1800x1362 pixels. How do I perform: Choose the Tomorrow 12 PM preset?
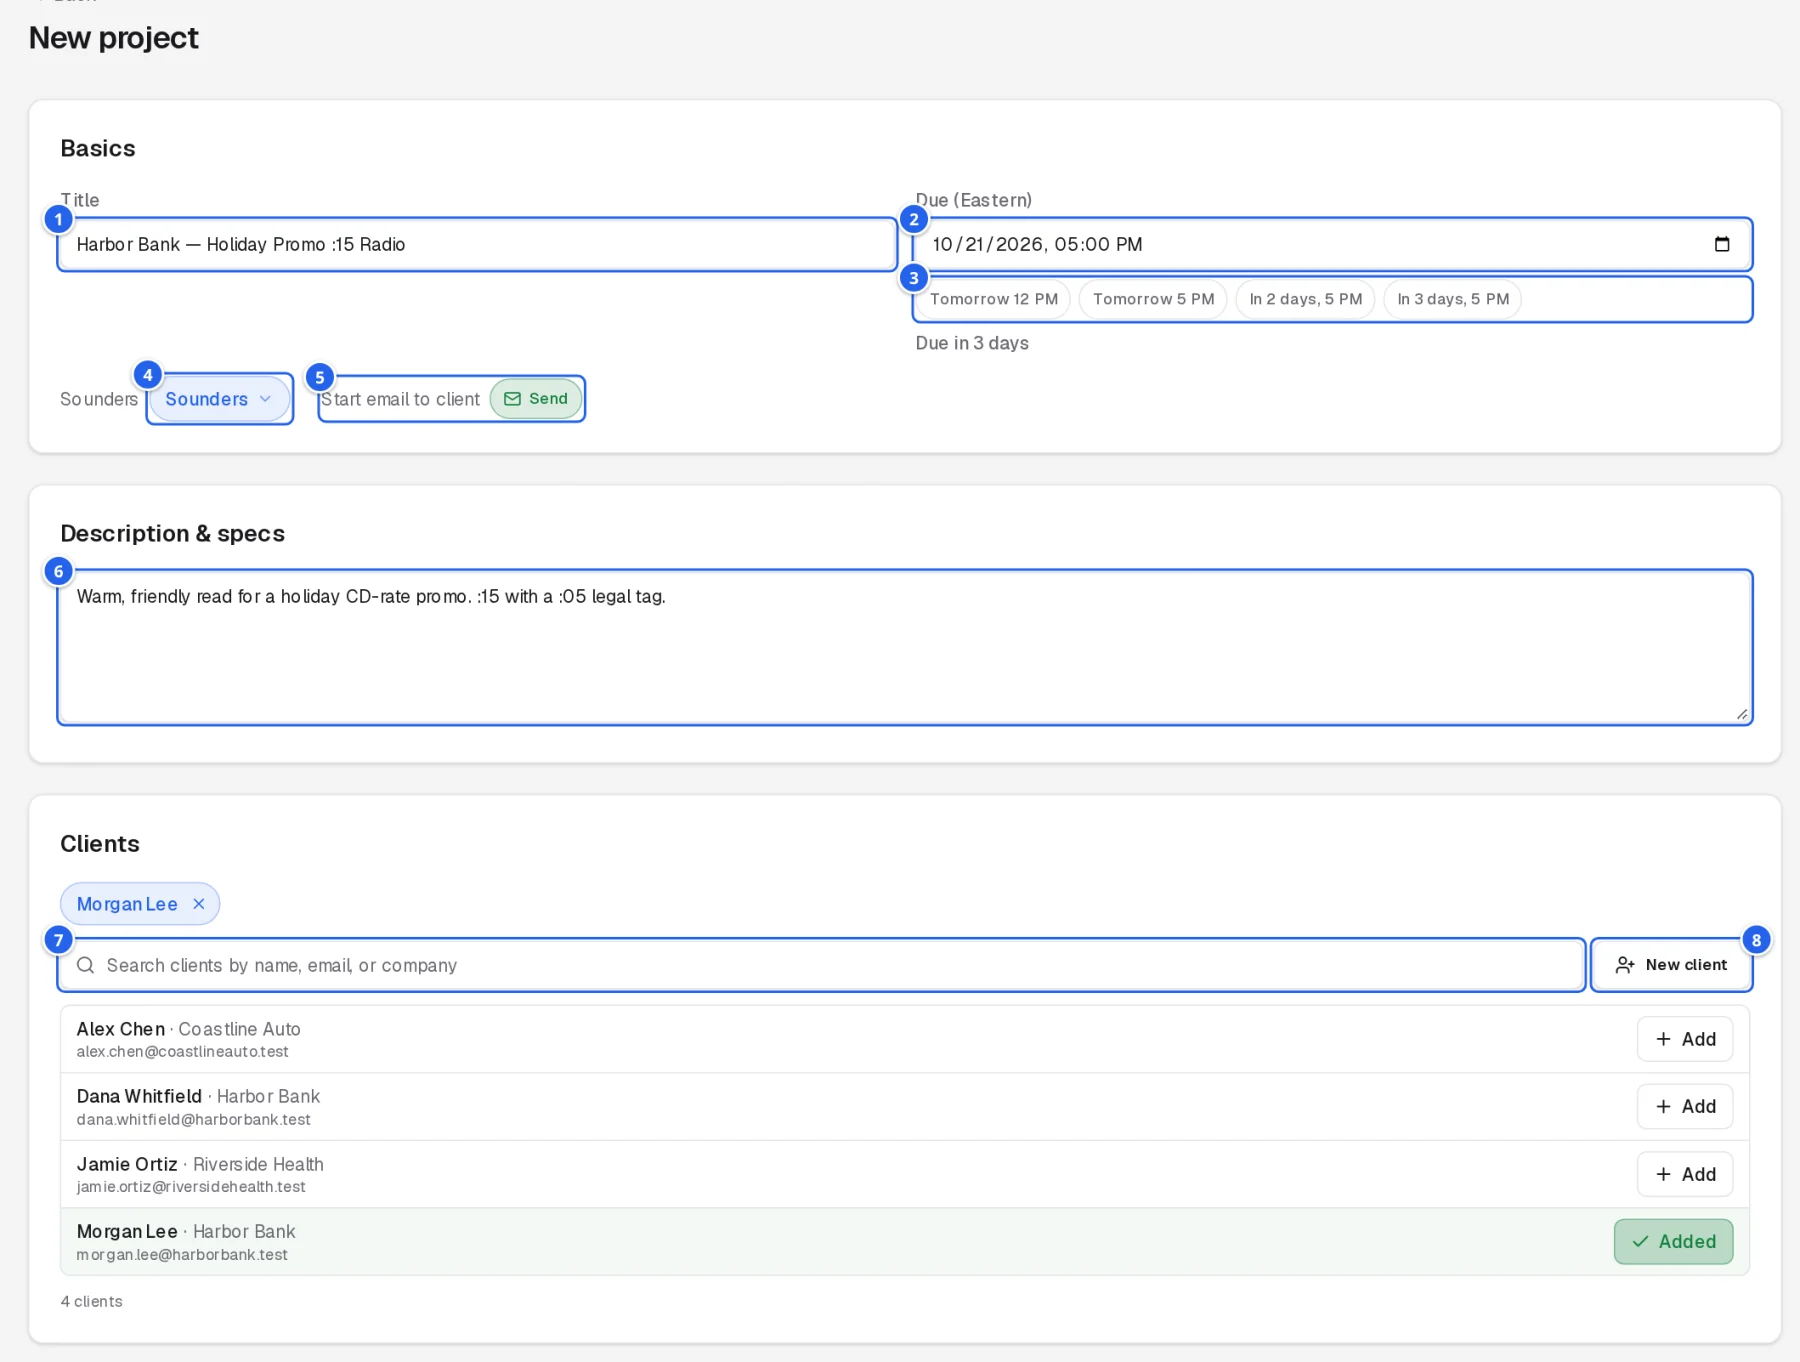pos(993,299)
